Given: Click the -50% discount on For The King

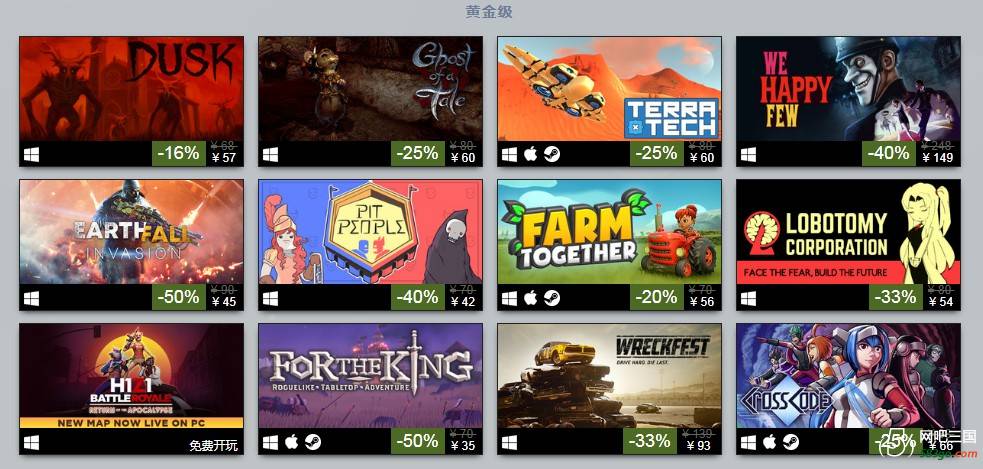Looking at the screenshot, I should (x=418, y=441).
